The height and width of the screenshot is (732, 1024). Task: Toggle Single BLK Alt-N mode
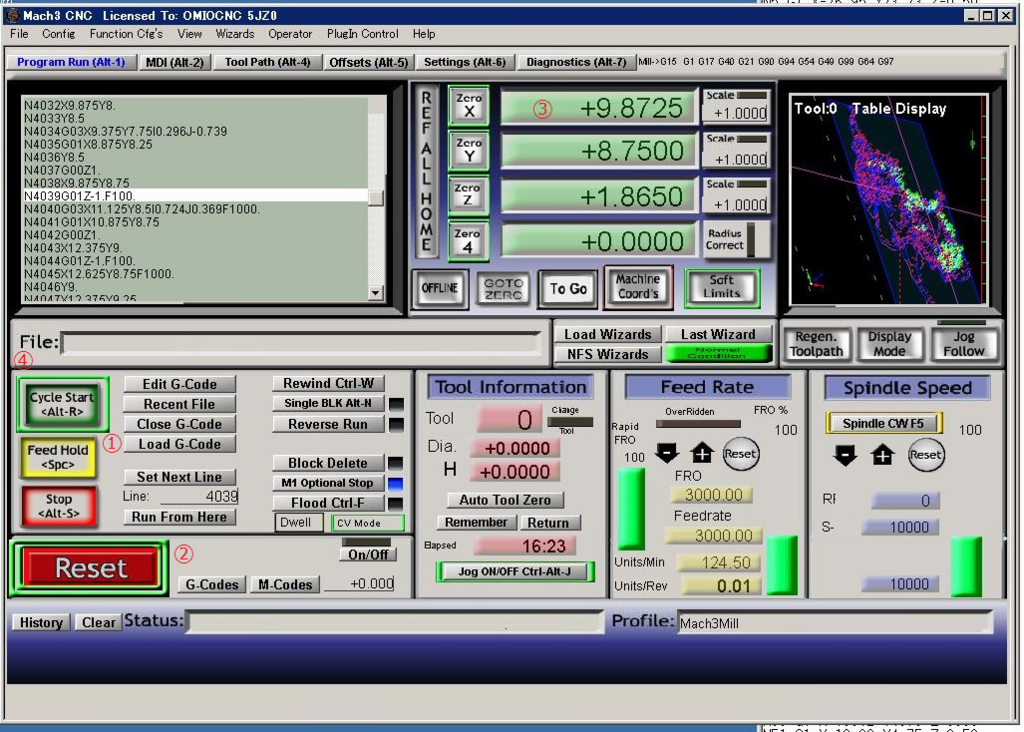tap(328, 404)
